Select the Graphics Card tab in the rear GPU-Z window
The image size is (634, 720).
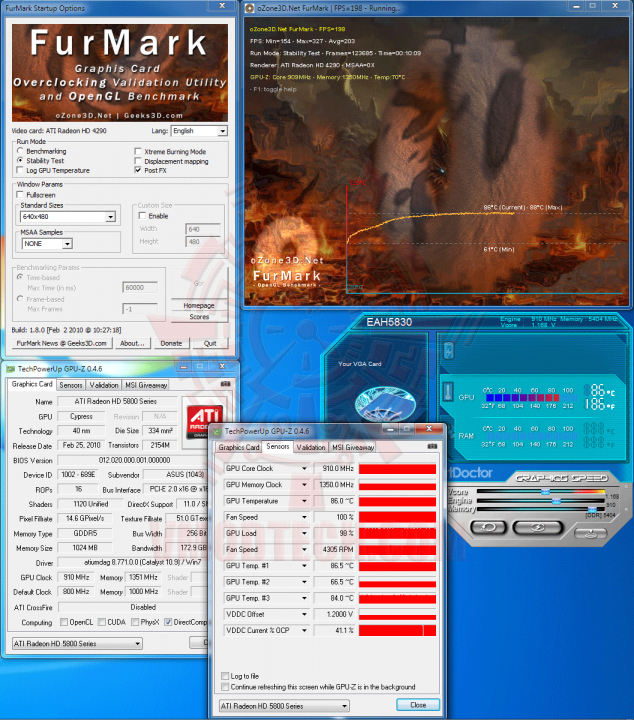pos(32,384)
